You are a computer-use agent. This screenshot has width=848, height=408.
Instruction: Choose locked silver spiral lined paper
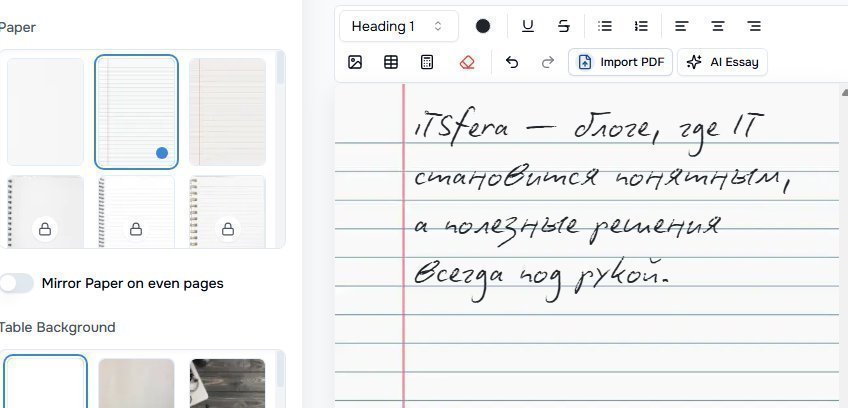coord(136,212)
